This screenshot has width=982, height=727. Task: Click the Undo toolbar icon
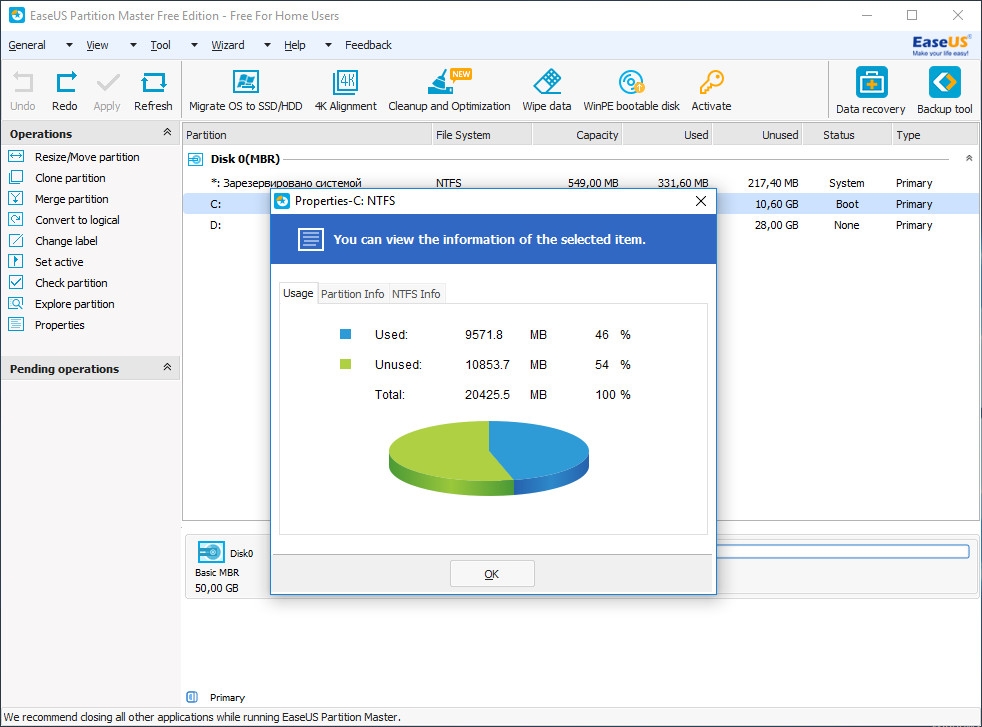(23, 83)
